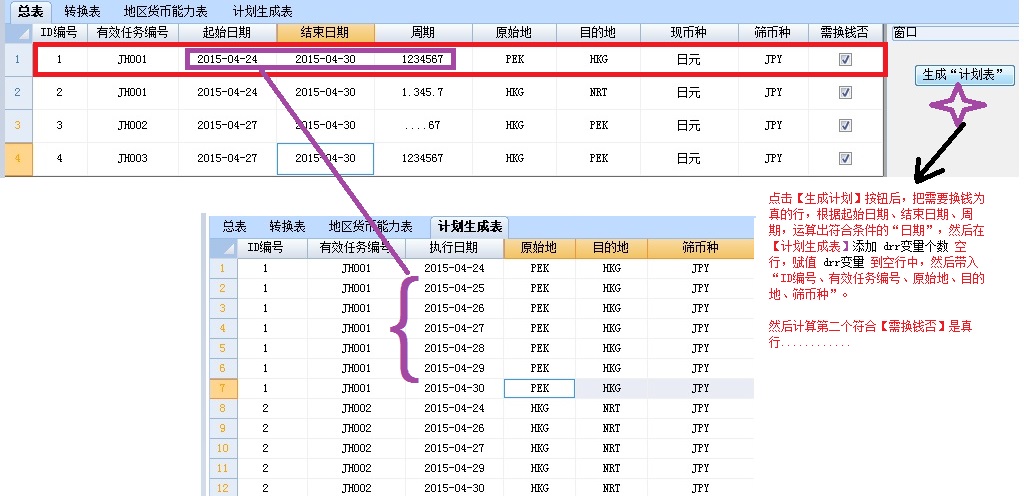Viewport: 1024px width, 496px height.
Task: Click the 2015-04-25 执行日期 cell
Action: pyautogui.click(x=455, y=288)
